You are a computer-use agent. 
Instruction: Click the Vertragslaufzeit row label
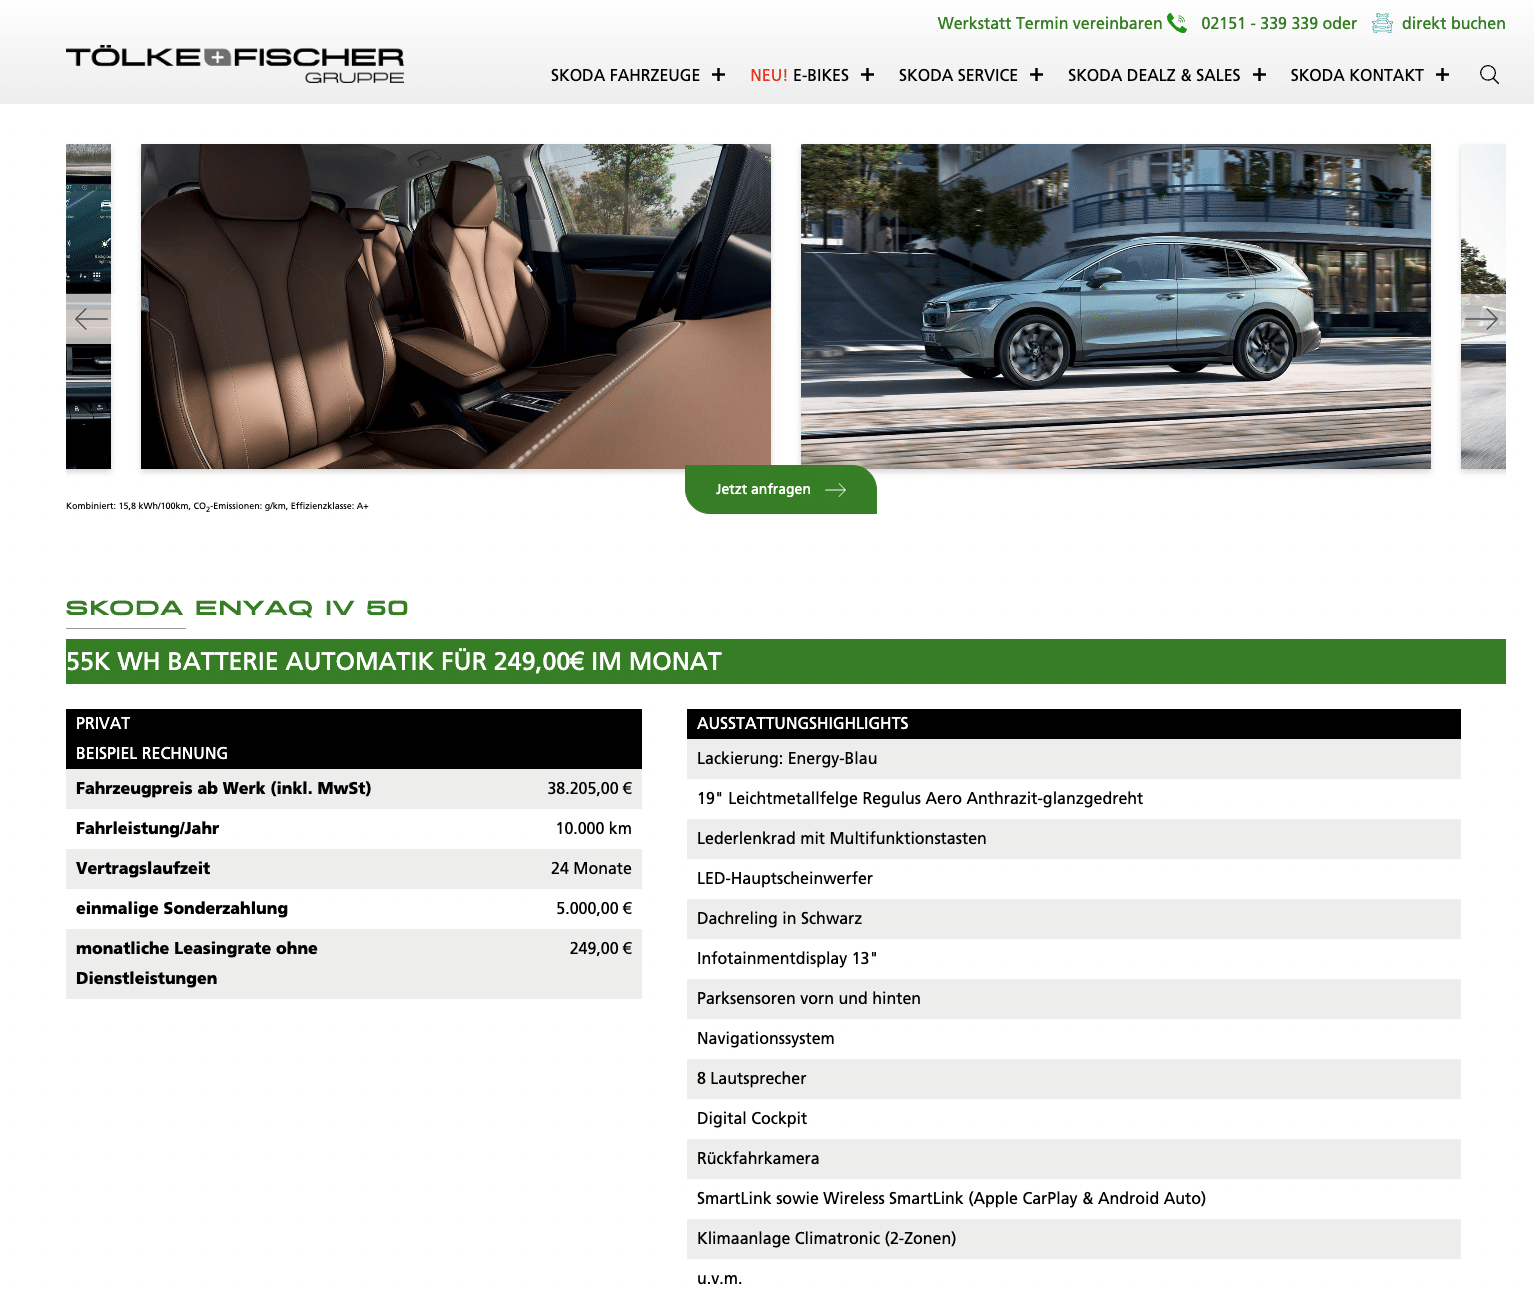tap(143, 868)
